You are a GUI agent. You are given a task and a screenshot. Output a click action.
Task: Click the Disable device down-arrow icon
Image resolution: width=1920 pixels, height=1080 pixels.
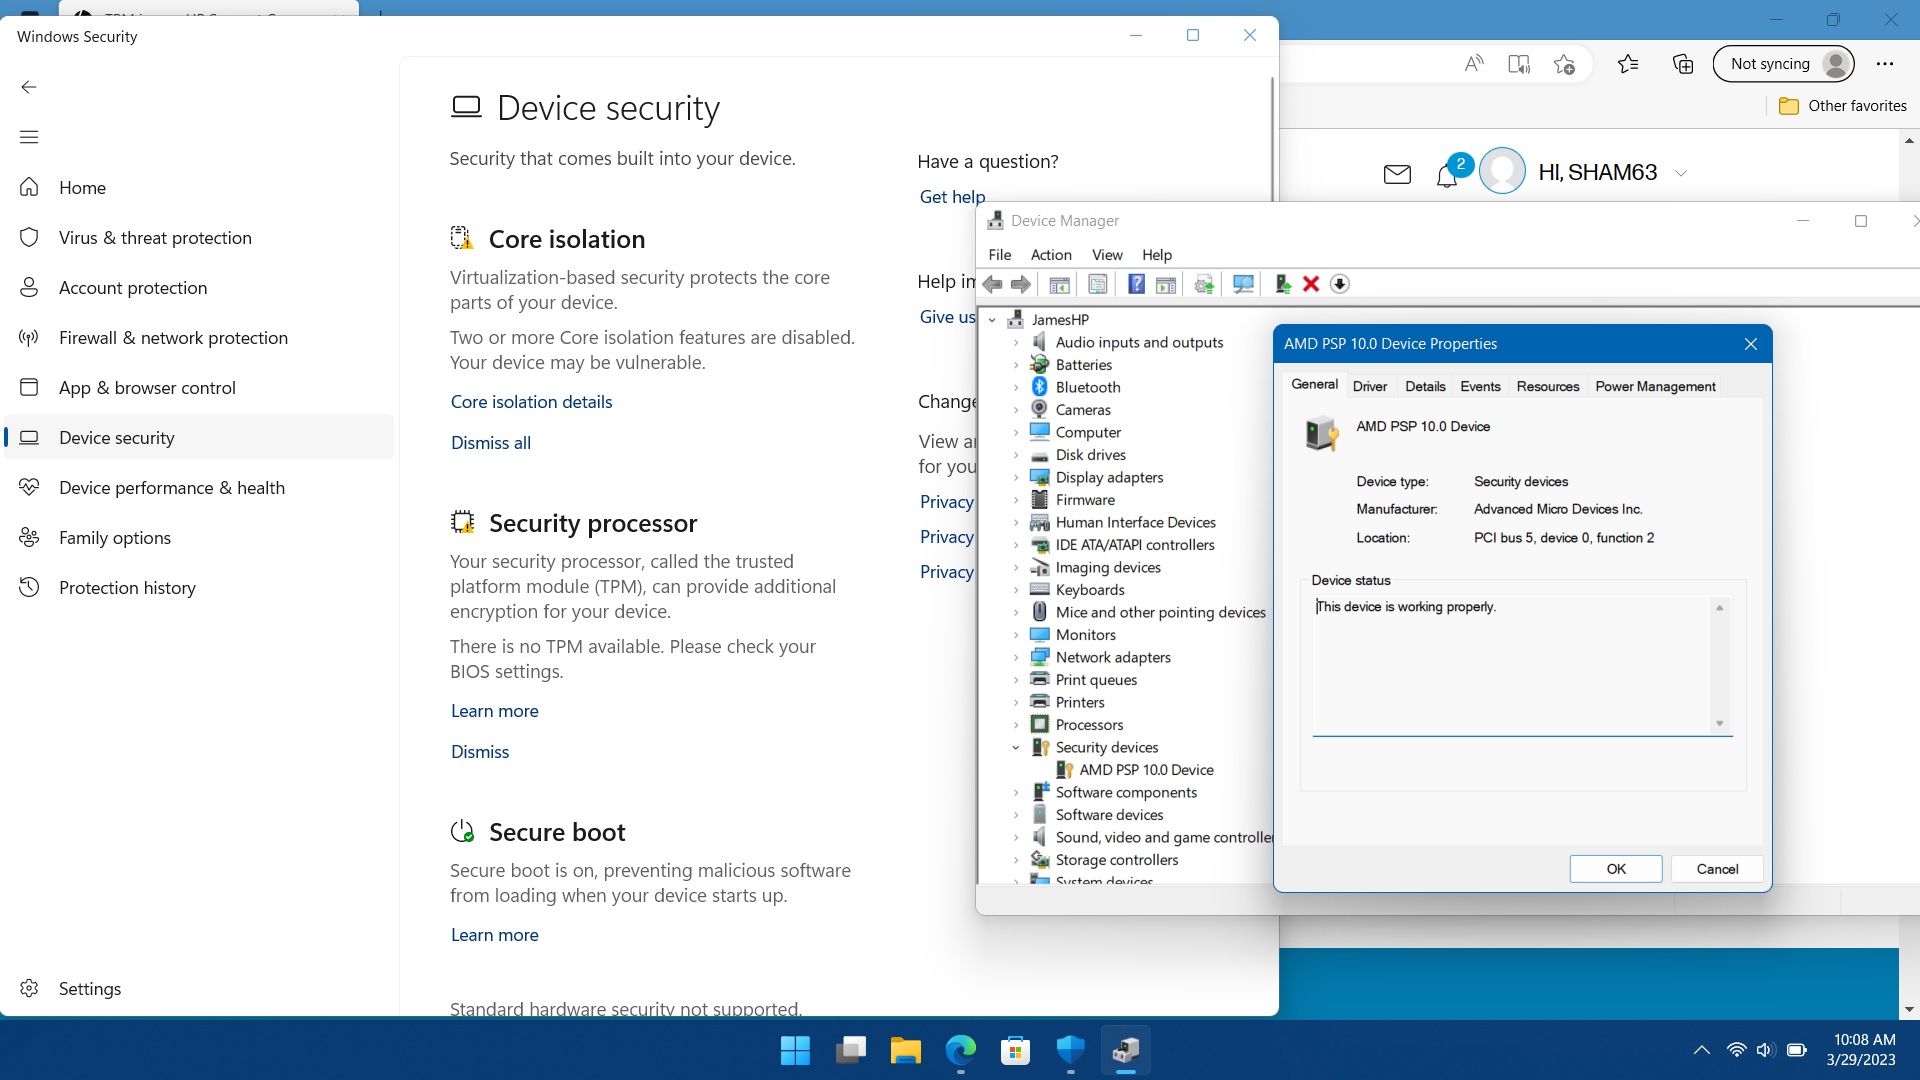pos(1340,284)
